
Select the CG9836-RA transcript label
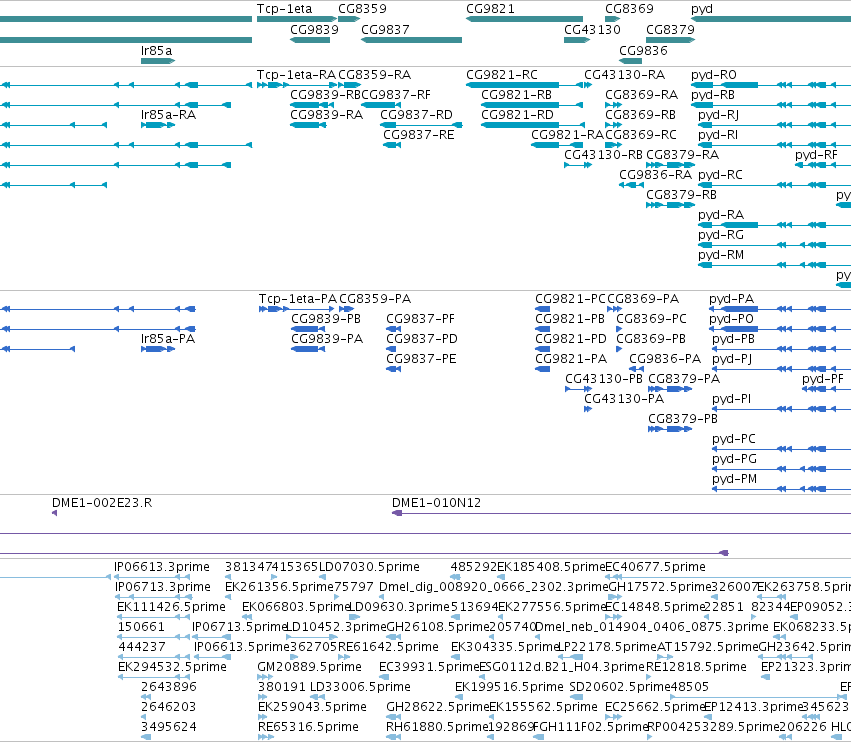[x=655, y=175]
